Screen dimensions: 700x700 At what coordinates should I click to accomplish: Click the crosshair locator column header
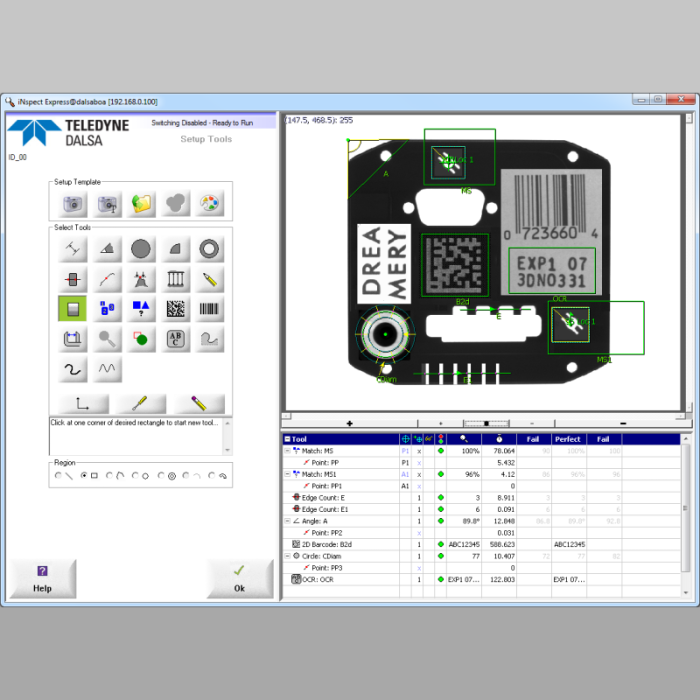click(x=405, y=439)
